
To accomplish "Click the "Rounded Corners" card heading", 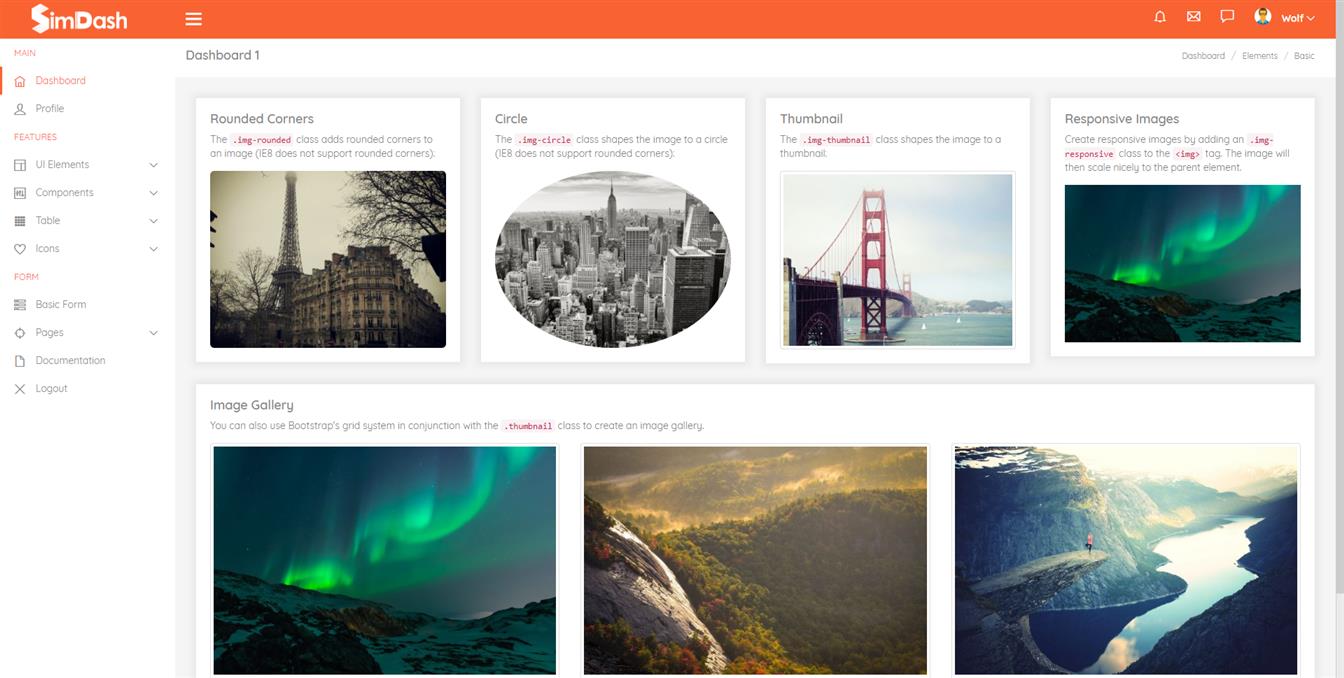I will pyautogui.click(x=262, y=119).
